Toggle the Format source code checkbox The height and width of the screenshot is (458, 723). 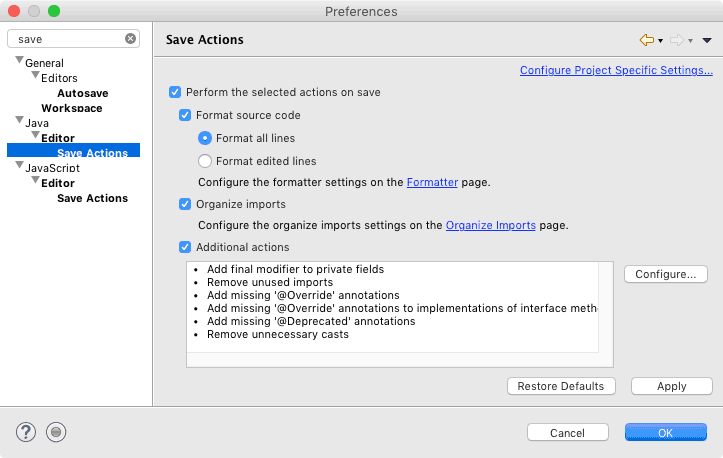point(185,115)
